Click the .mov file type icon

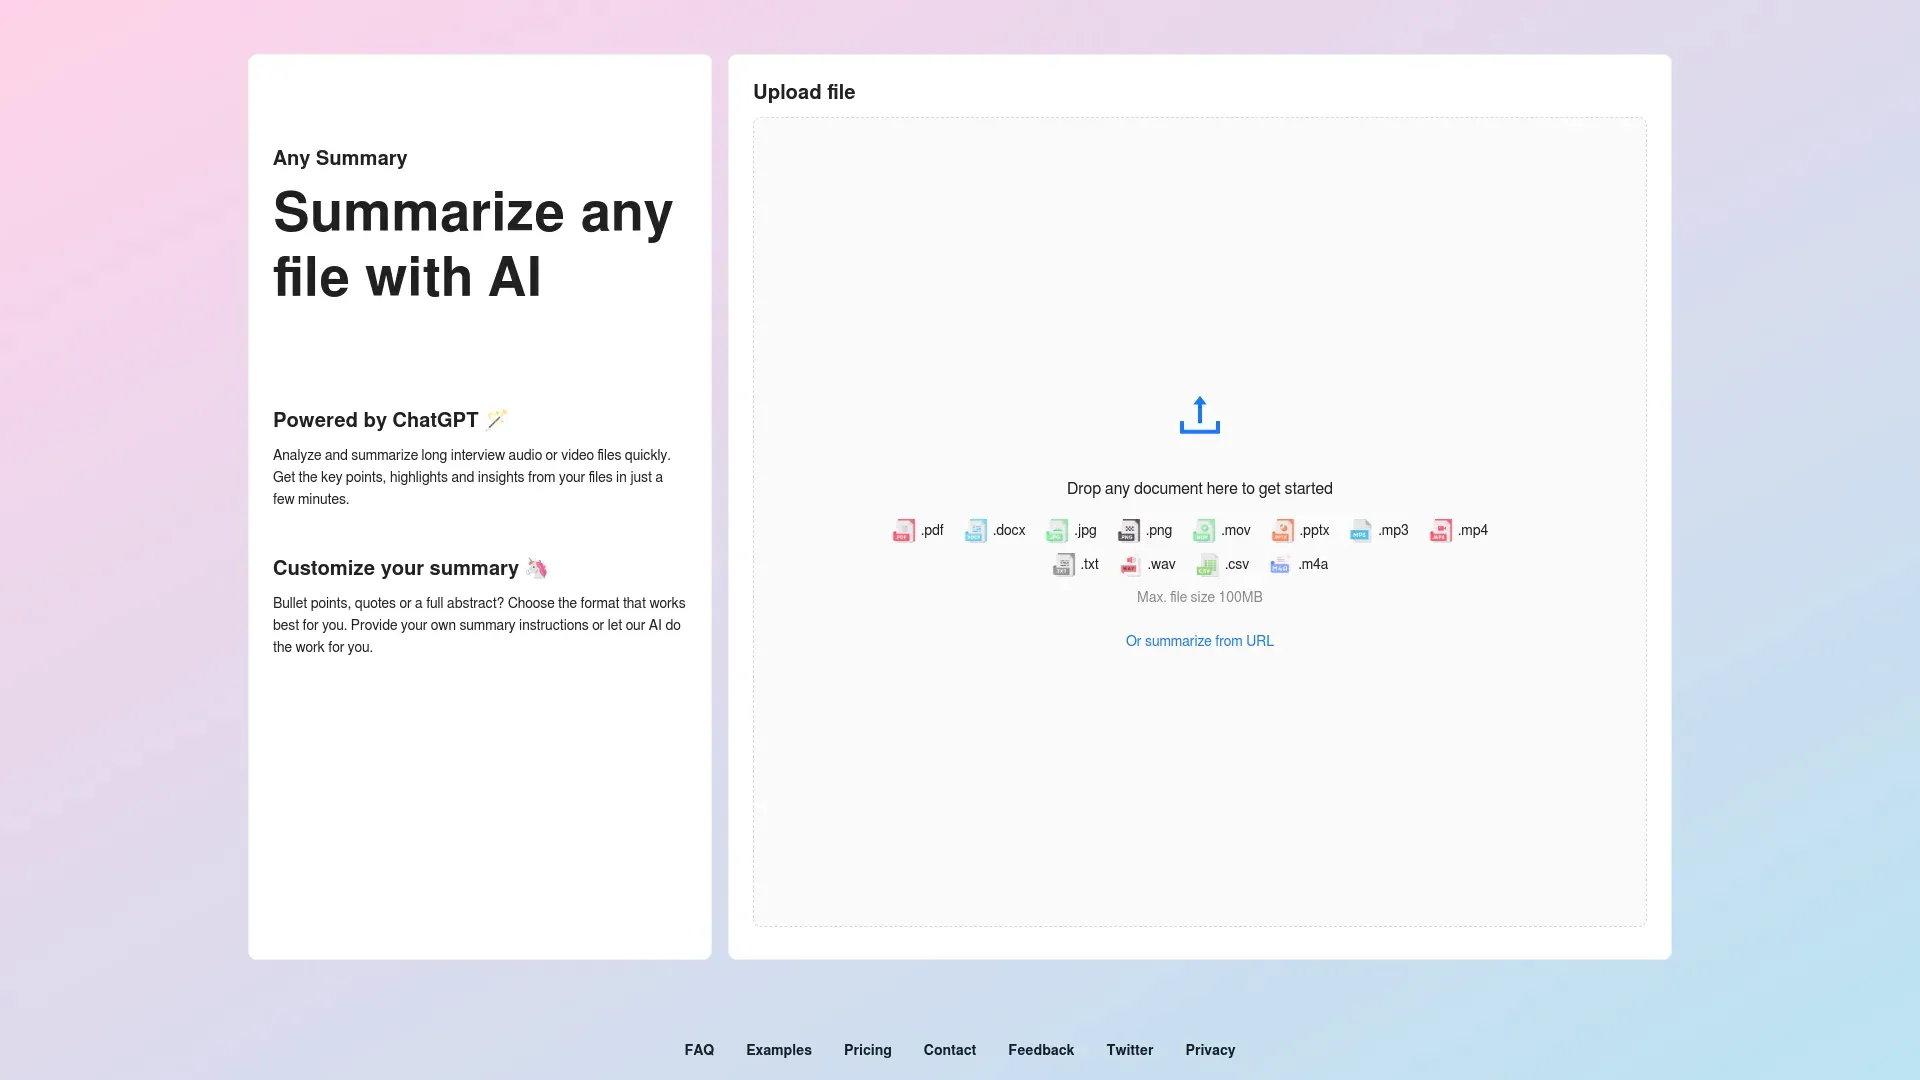click(1204, 530)
